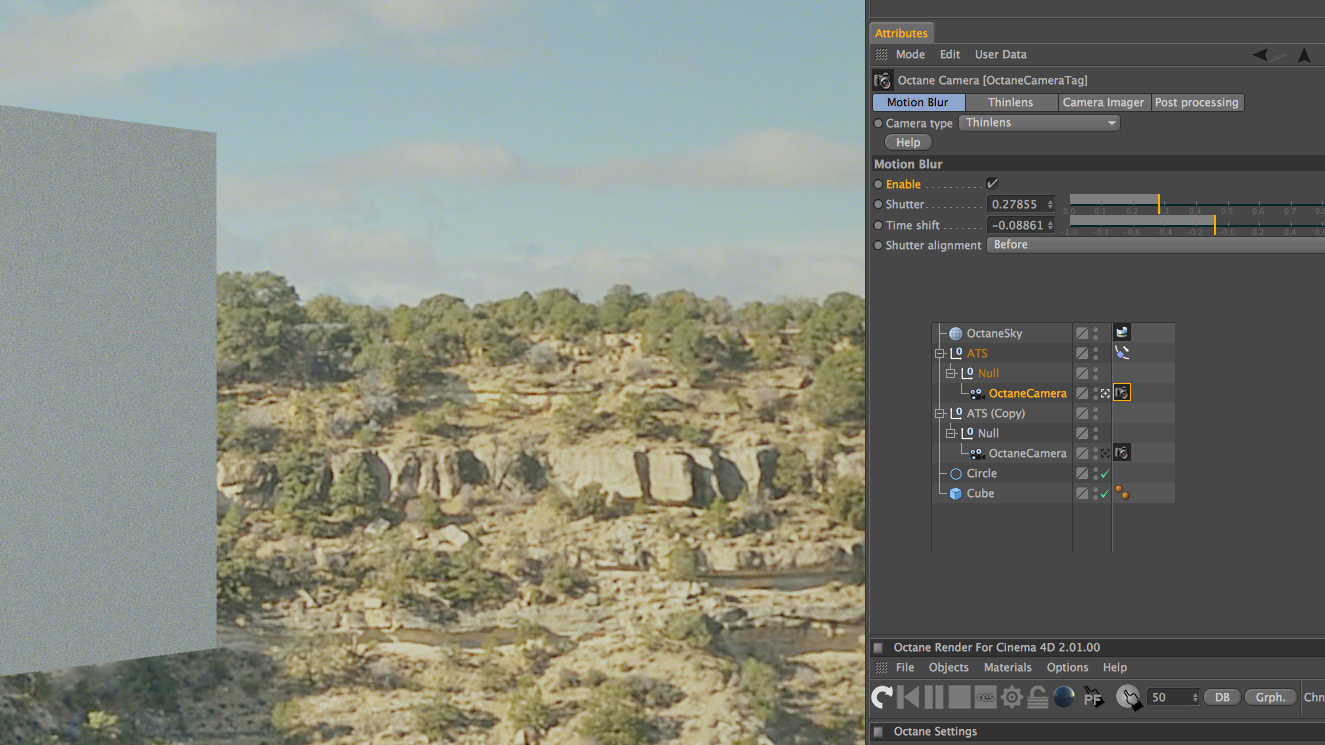Screen dimensions: 1325x745
Task: Activate the PF pick focus tool
Action: [x=1094, y=697]
